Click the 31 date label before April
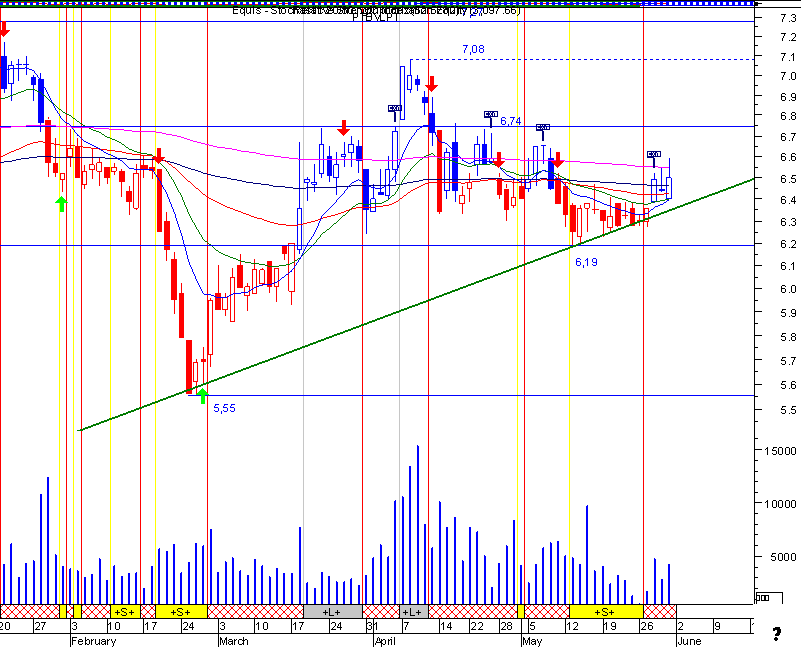This screenshot has height=647, width=801. tap(372, 626)
